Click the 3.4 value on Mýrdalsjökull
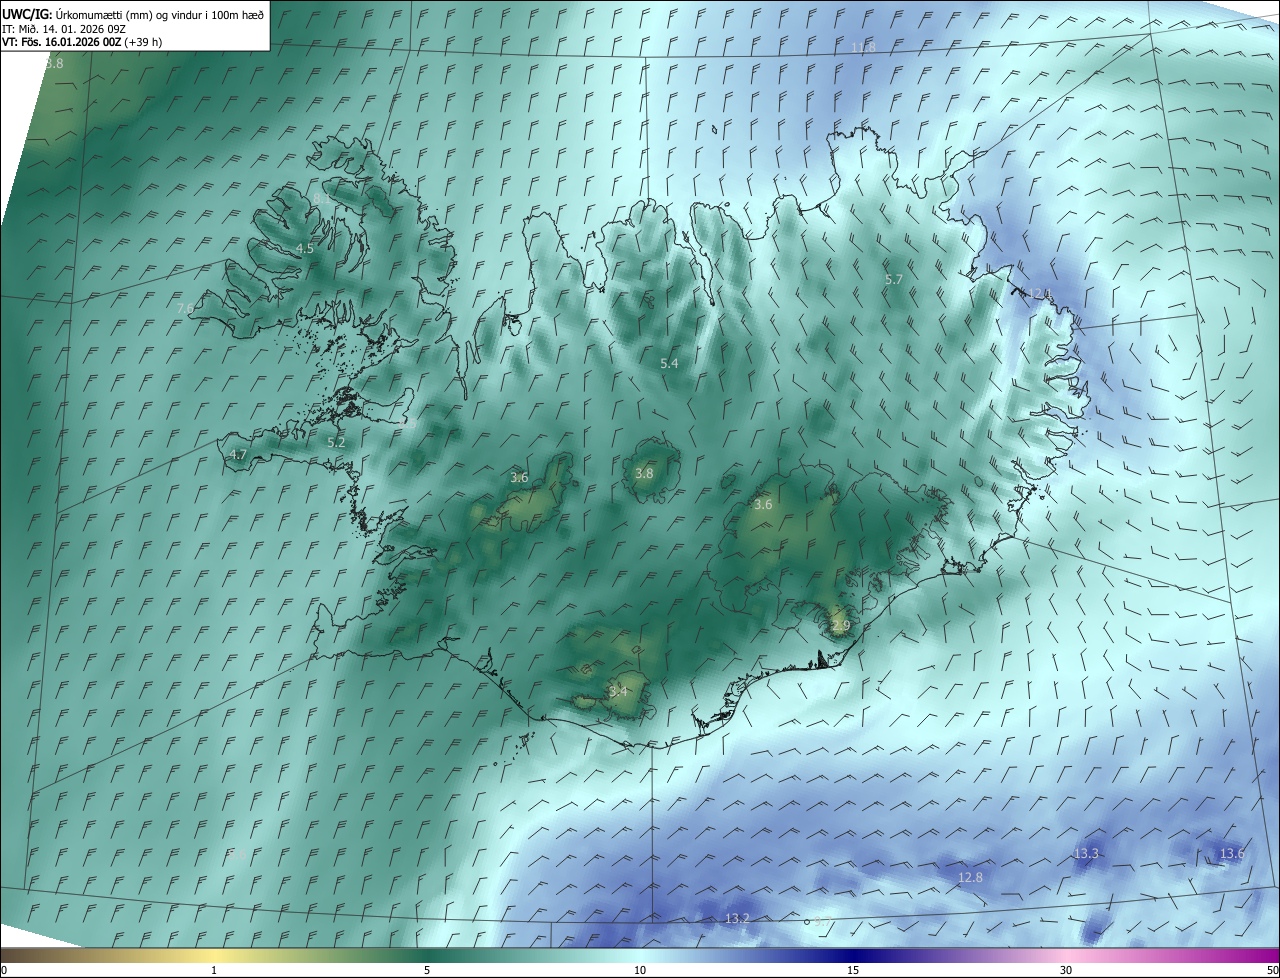The image size is (1280, 978). coord(619,691)
